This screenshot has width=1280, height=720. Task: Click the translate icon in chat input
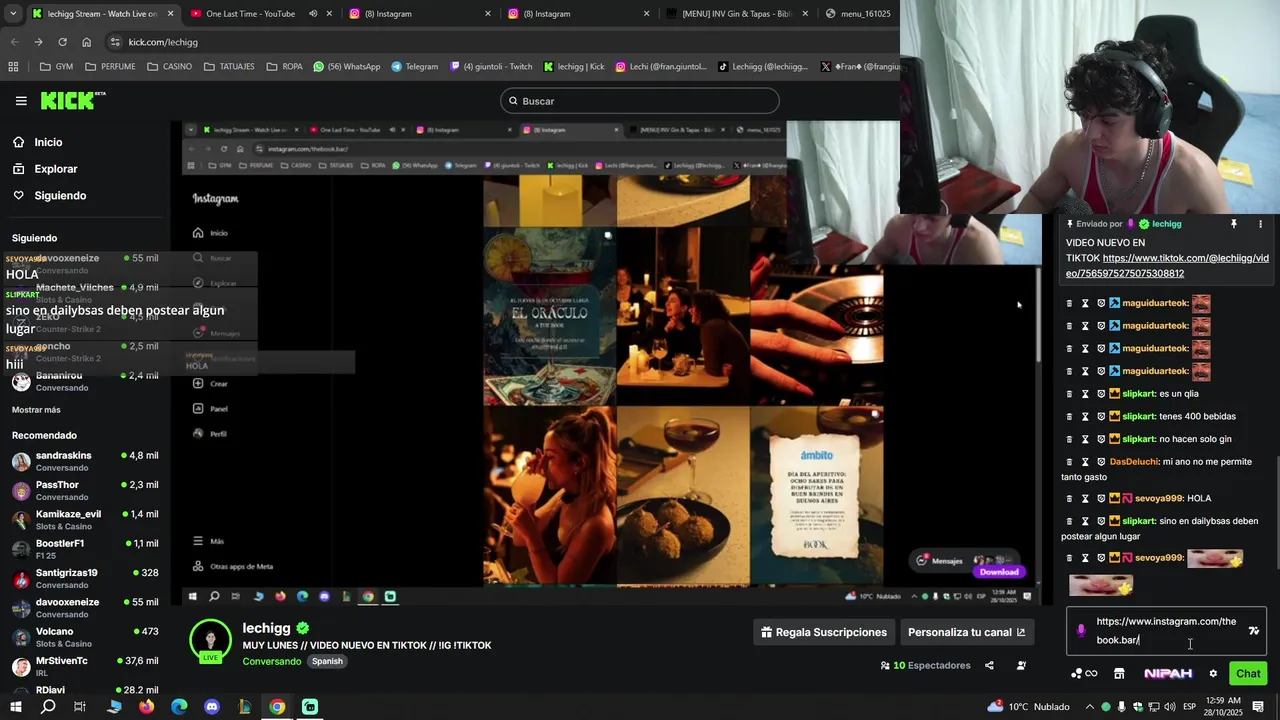pyautogui.click(x=1254, y=631)
